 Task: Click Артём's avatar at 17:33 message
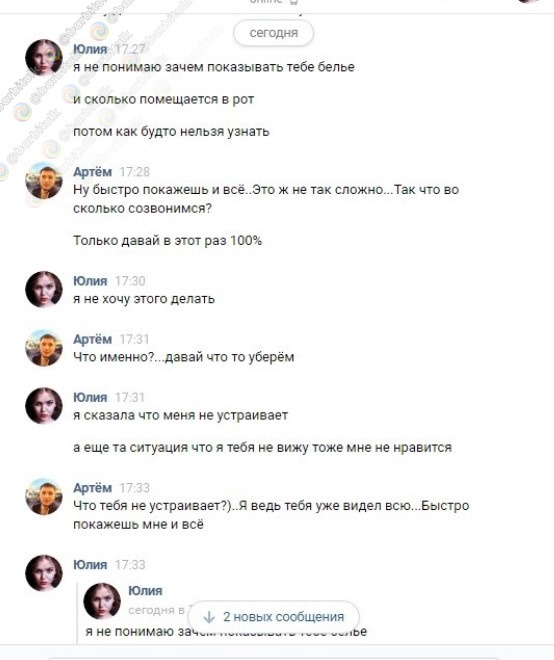(x=44, y=496)
